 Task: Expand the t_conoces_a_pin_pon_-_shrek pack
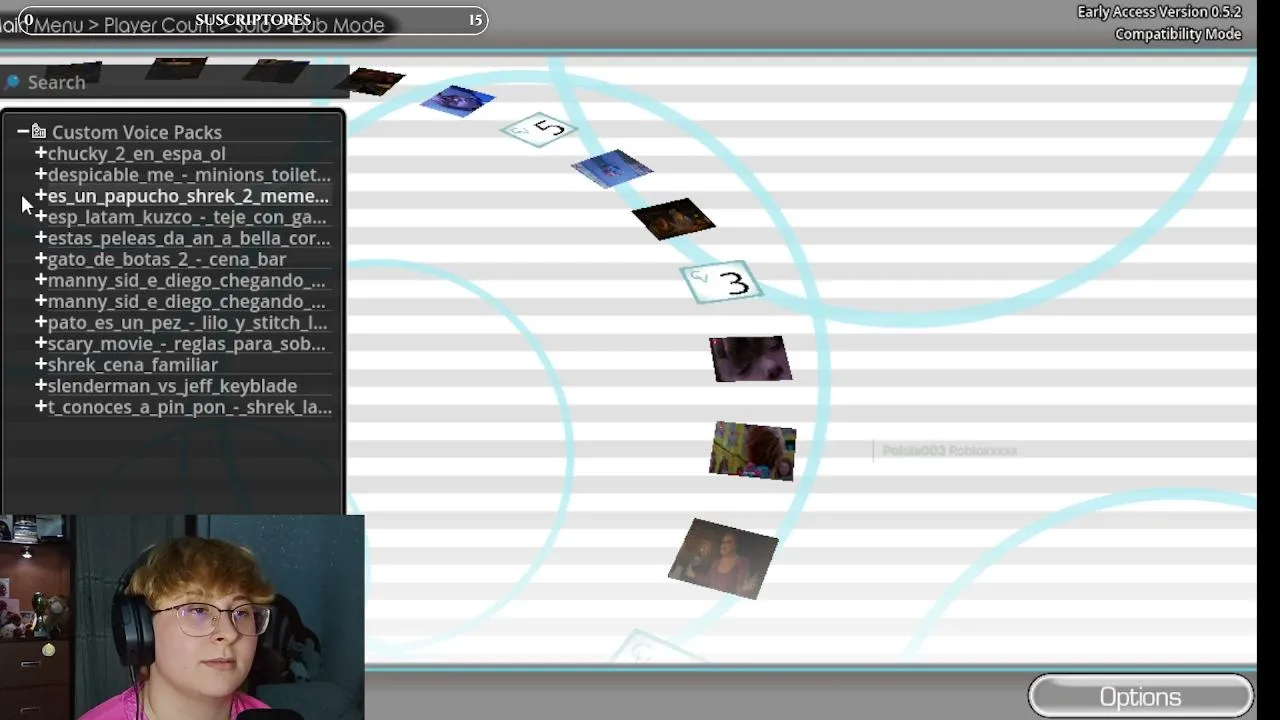pyautogui.click(x=41, y=406)
